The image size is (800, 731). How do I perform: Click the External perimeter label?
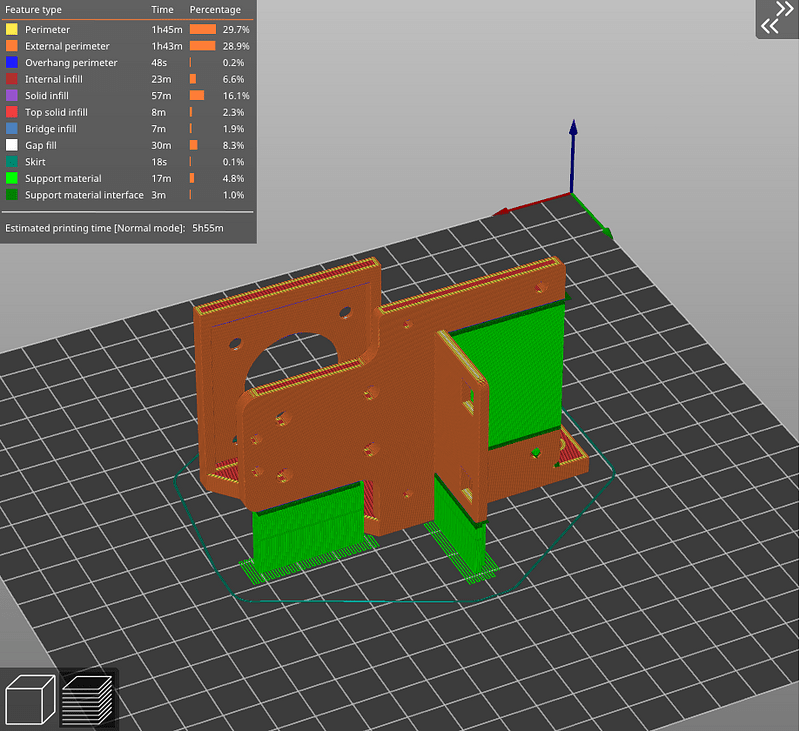pyautogui.click(x=67, y=46)
